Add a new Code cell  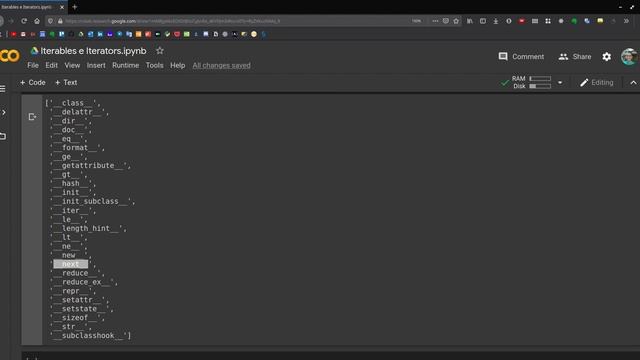tap(33, 82)
